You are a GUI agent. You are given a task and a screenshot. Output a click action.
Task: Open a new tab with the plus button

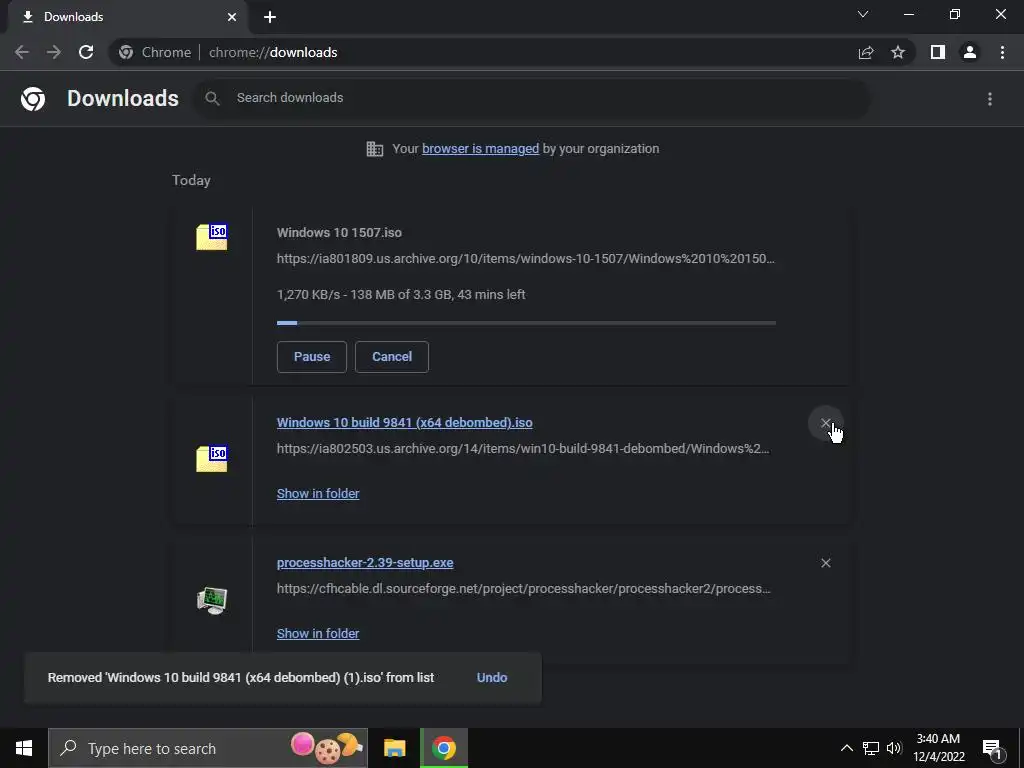[270, 17]
